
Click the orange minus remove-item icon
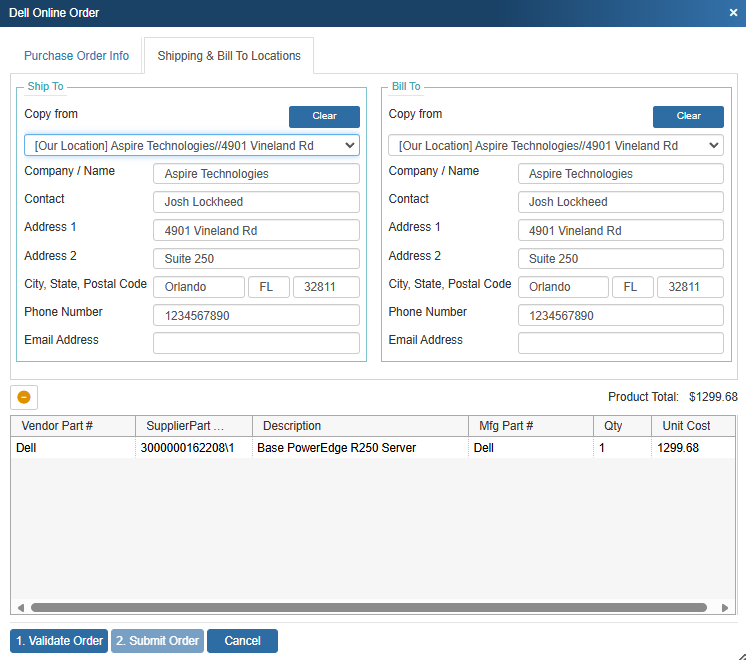(24, 397)
